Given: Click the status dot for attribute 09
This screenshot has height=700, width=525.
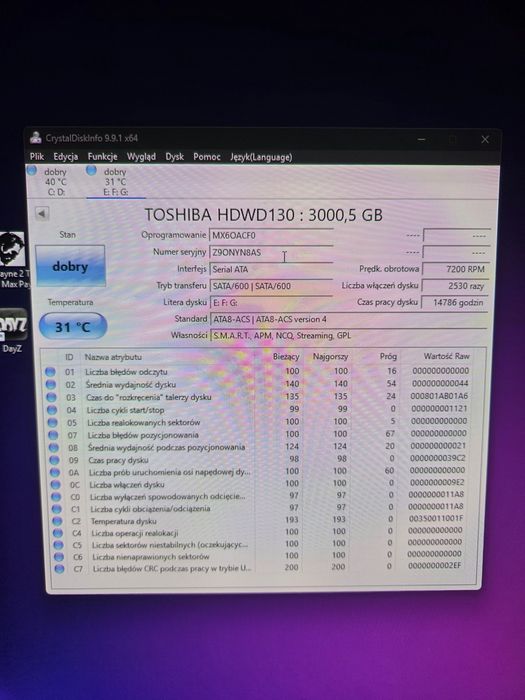Looking at the screenshot, I should pos(54,459).
